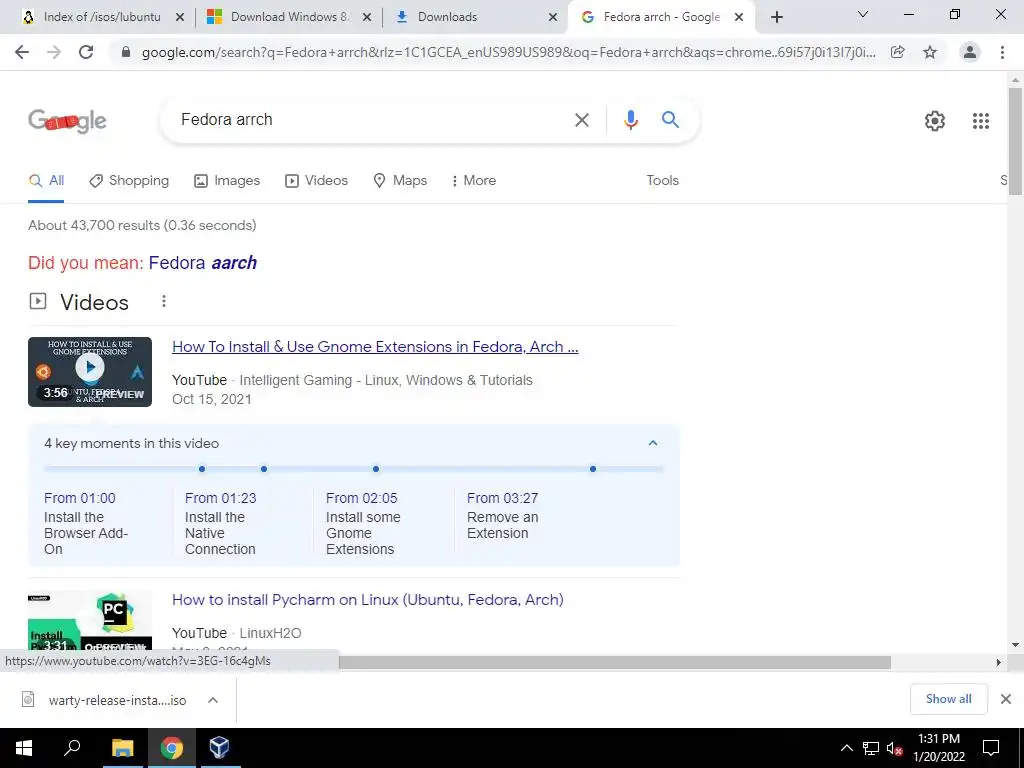Open a new tab with plus button
The height and width of the screenshot is (768, 1024).
776,17
